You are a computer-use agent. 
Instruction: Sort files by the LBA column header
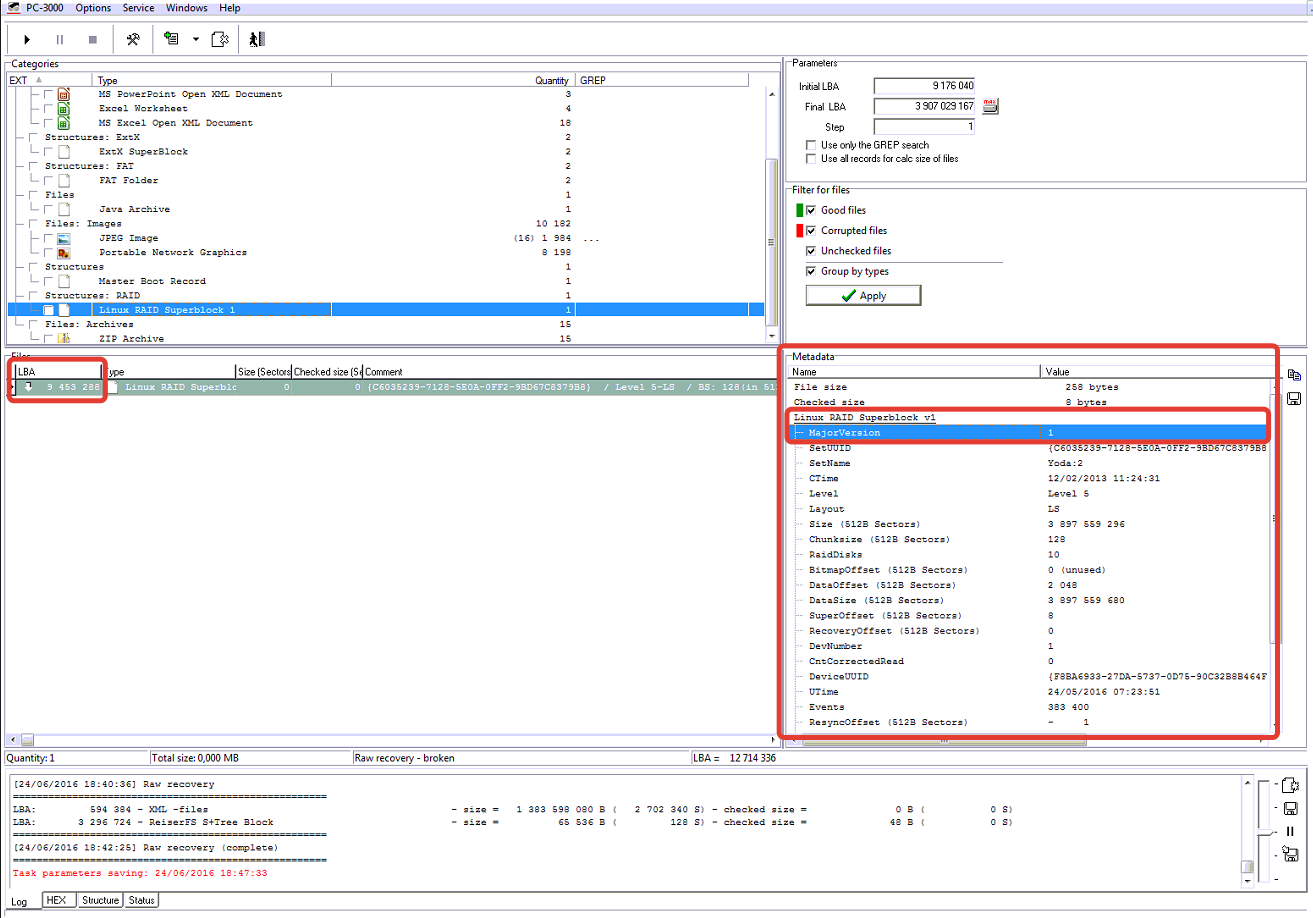[58, 371]
